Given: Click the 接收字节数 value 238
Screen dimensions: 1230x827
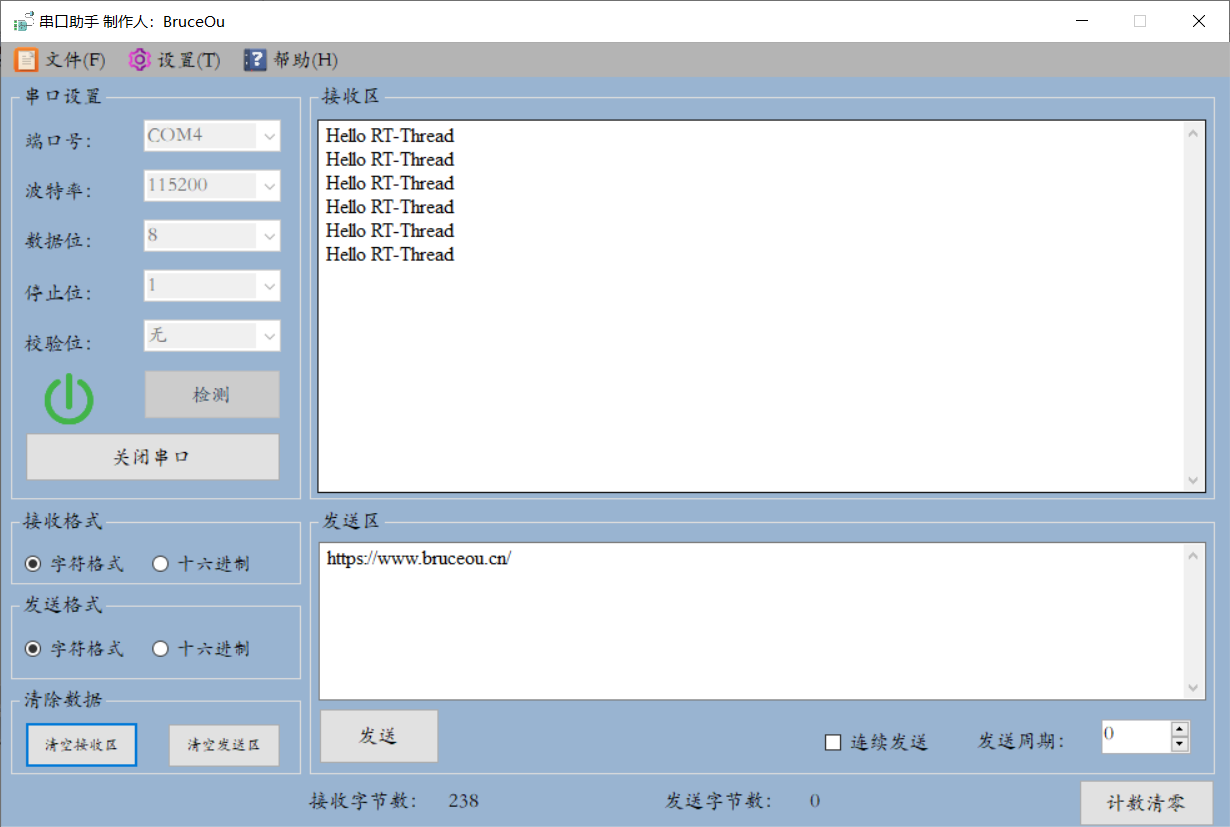Looking at the screenshot, I should coord(464,801).
